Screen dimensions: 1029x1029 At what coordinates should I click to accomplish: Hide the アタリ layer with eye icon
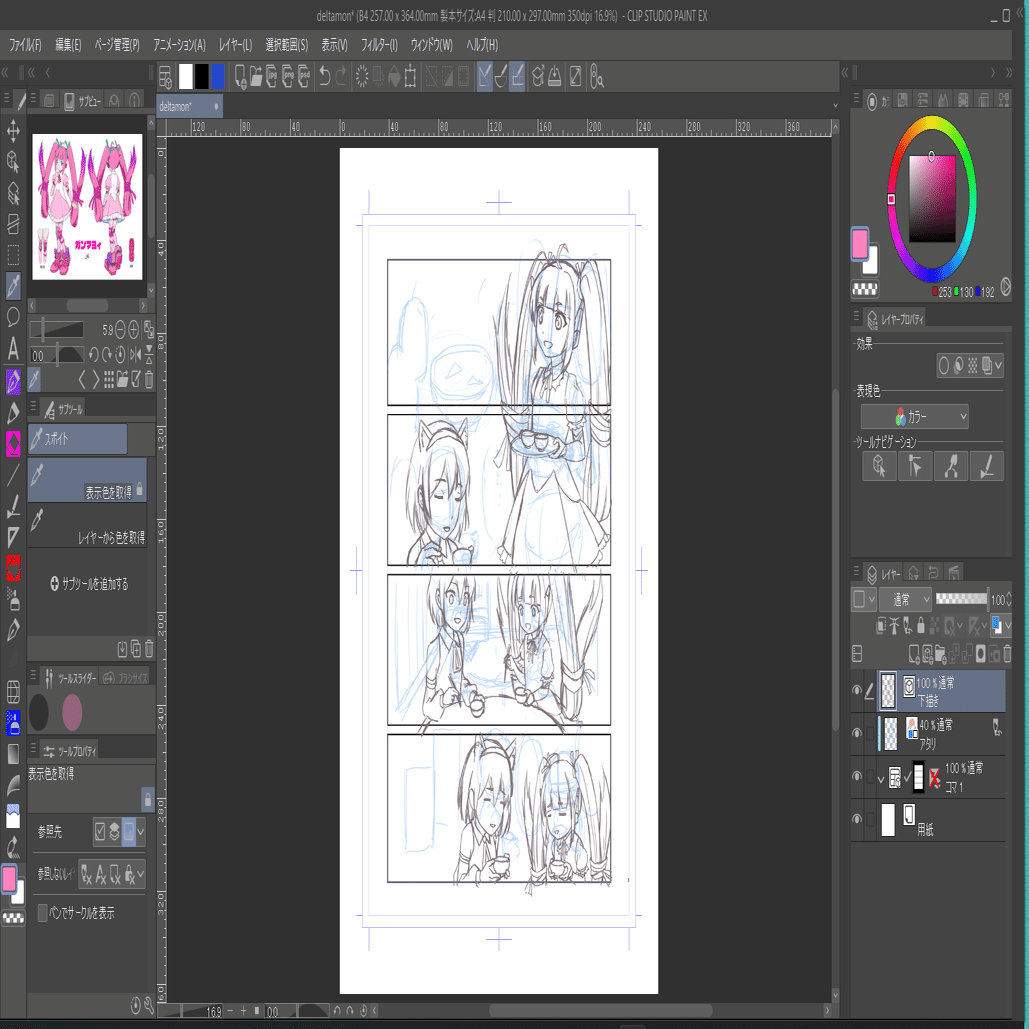click(856, 733)
